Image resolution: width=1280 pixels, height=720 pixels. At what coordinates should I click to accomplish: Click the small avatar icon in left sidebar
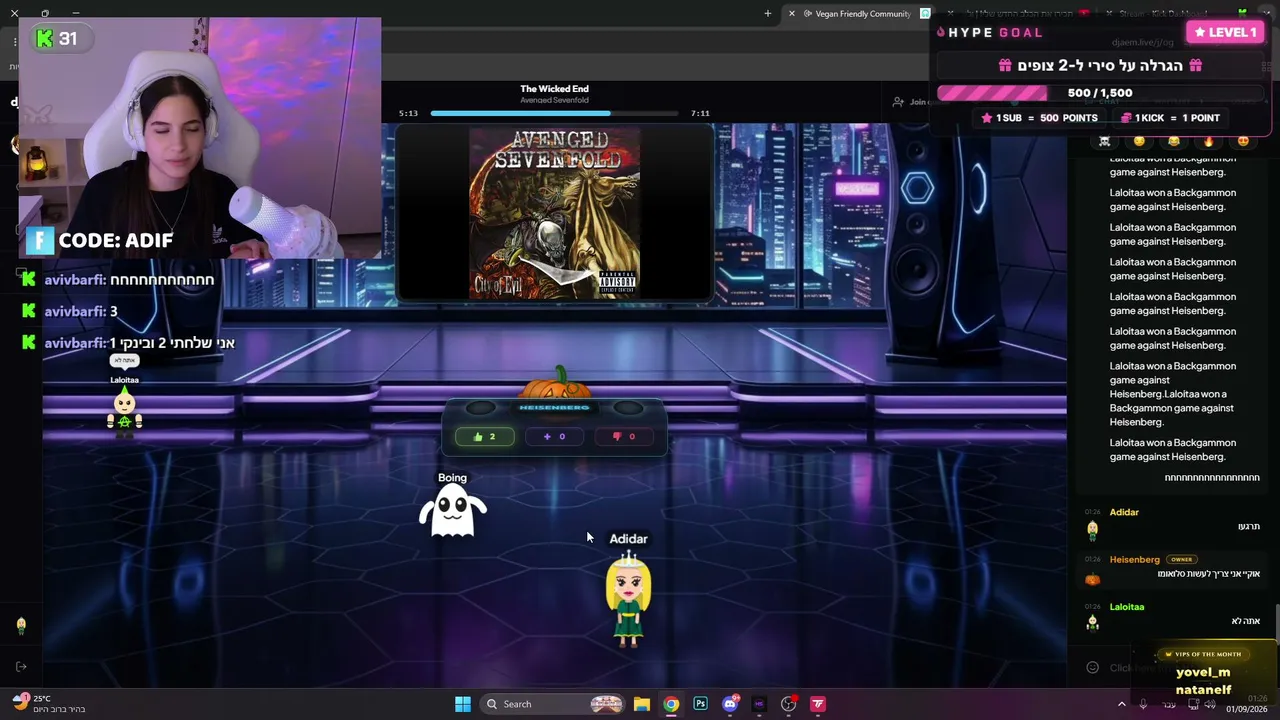pos(21,626)
